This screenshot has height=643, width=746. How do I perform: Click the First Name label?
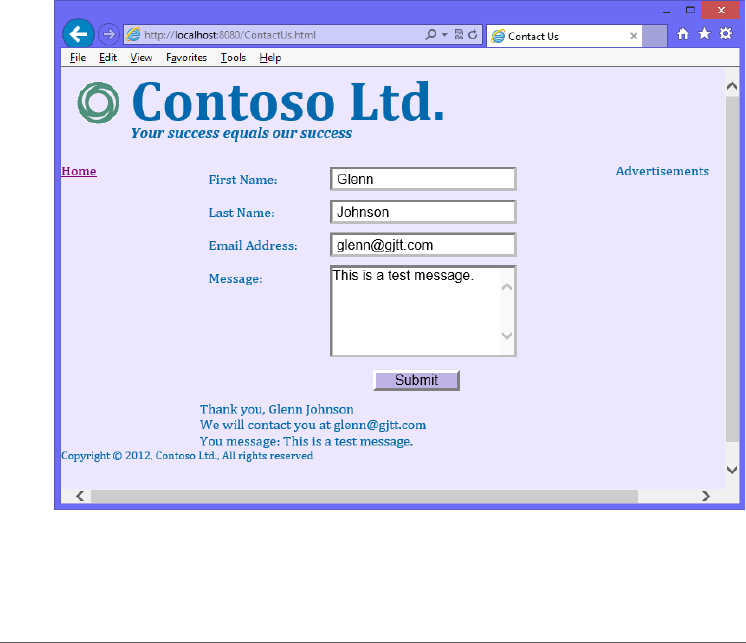(243, 180)
